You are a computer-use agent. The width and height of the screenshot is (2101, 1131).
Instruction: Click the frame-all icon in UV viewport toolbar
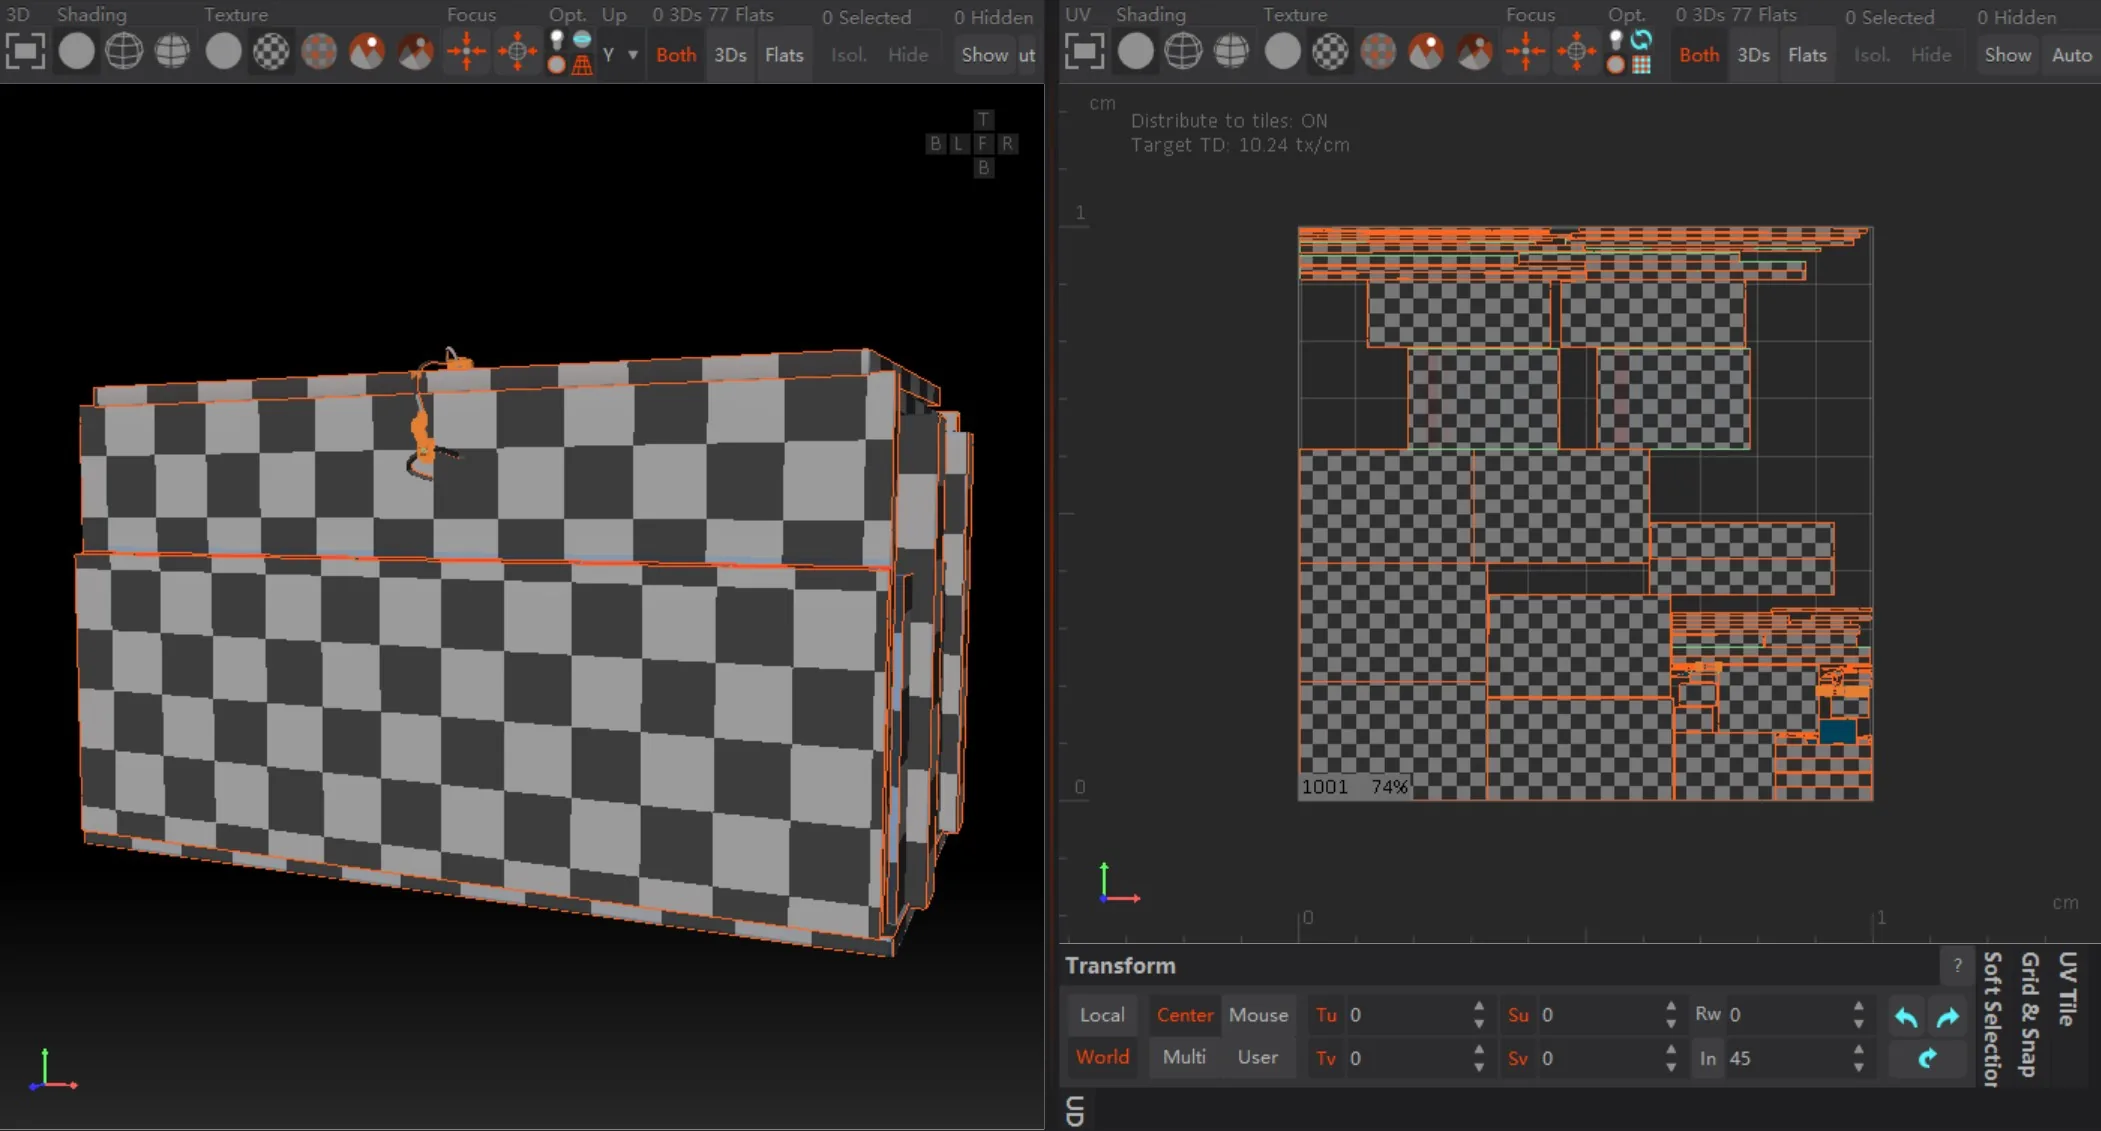pos(1084,51)
